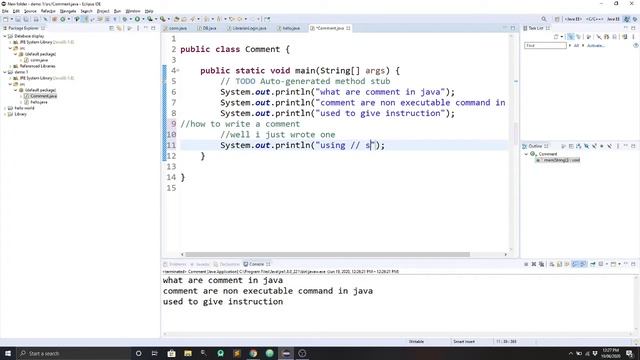Image resolution: width=640 pixels, height=360 pixels.
Task: Select hello.java in Package Explorer
Action: click(x=36, y=102)
